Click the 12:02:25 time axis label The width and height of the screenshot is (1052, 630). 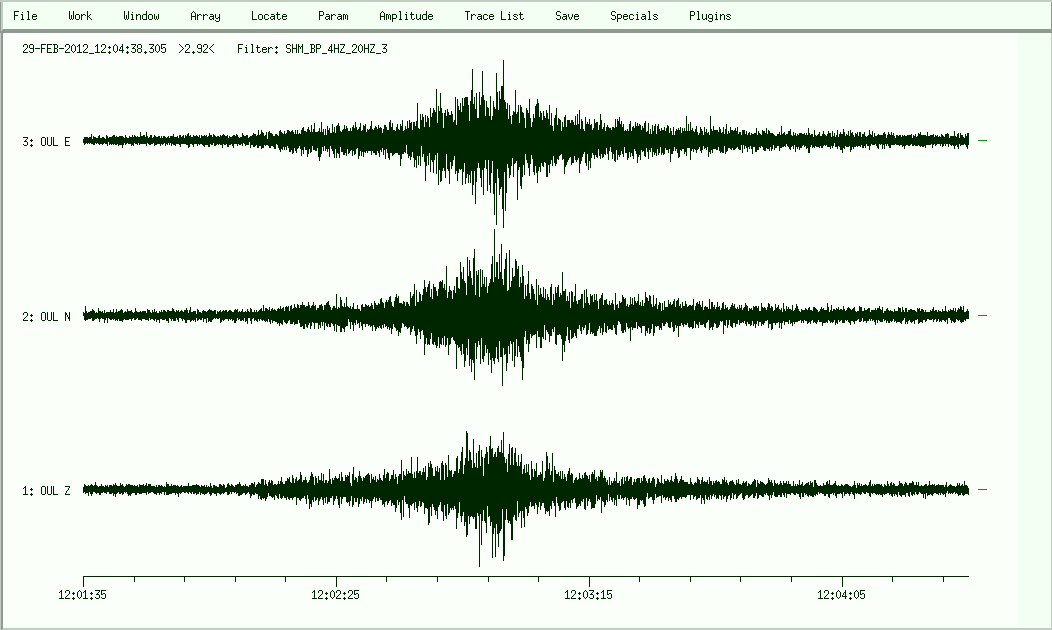pyautogui.click(x=337, y=594)
